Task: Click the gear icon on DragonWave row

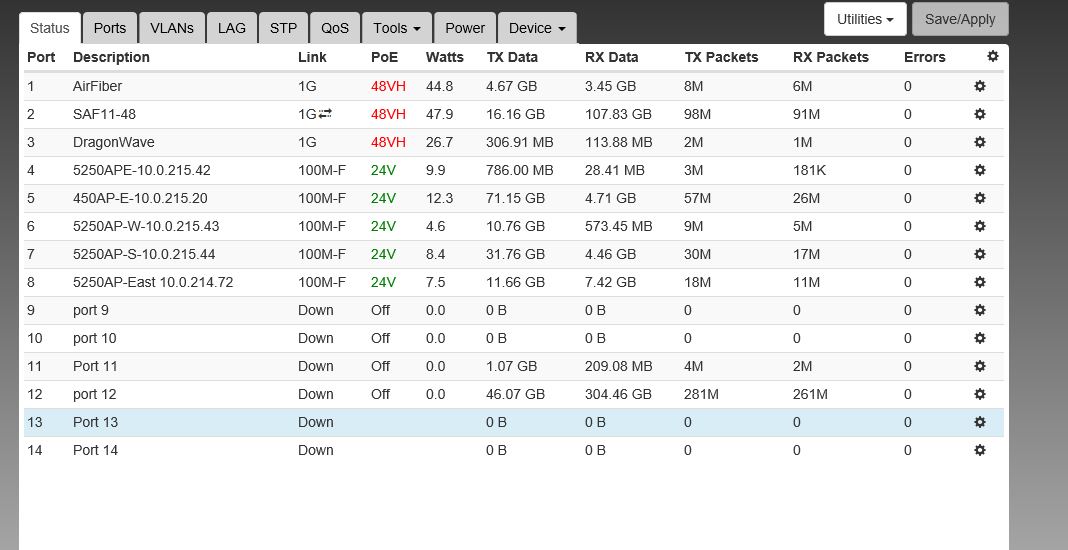Action: pos(980,143)
